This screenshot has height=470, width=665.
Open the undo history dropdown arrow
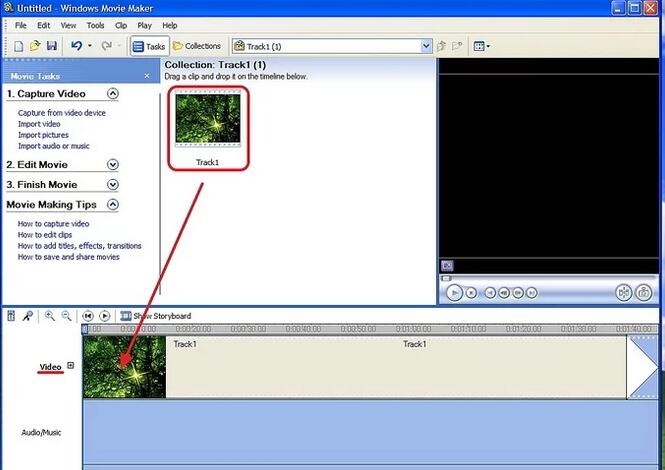[89, 46]
